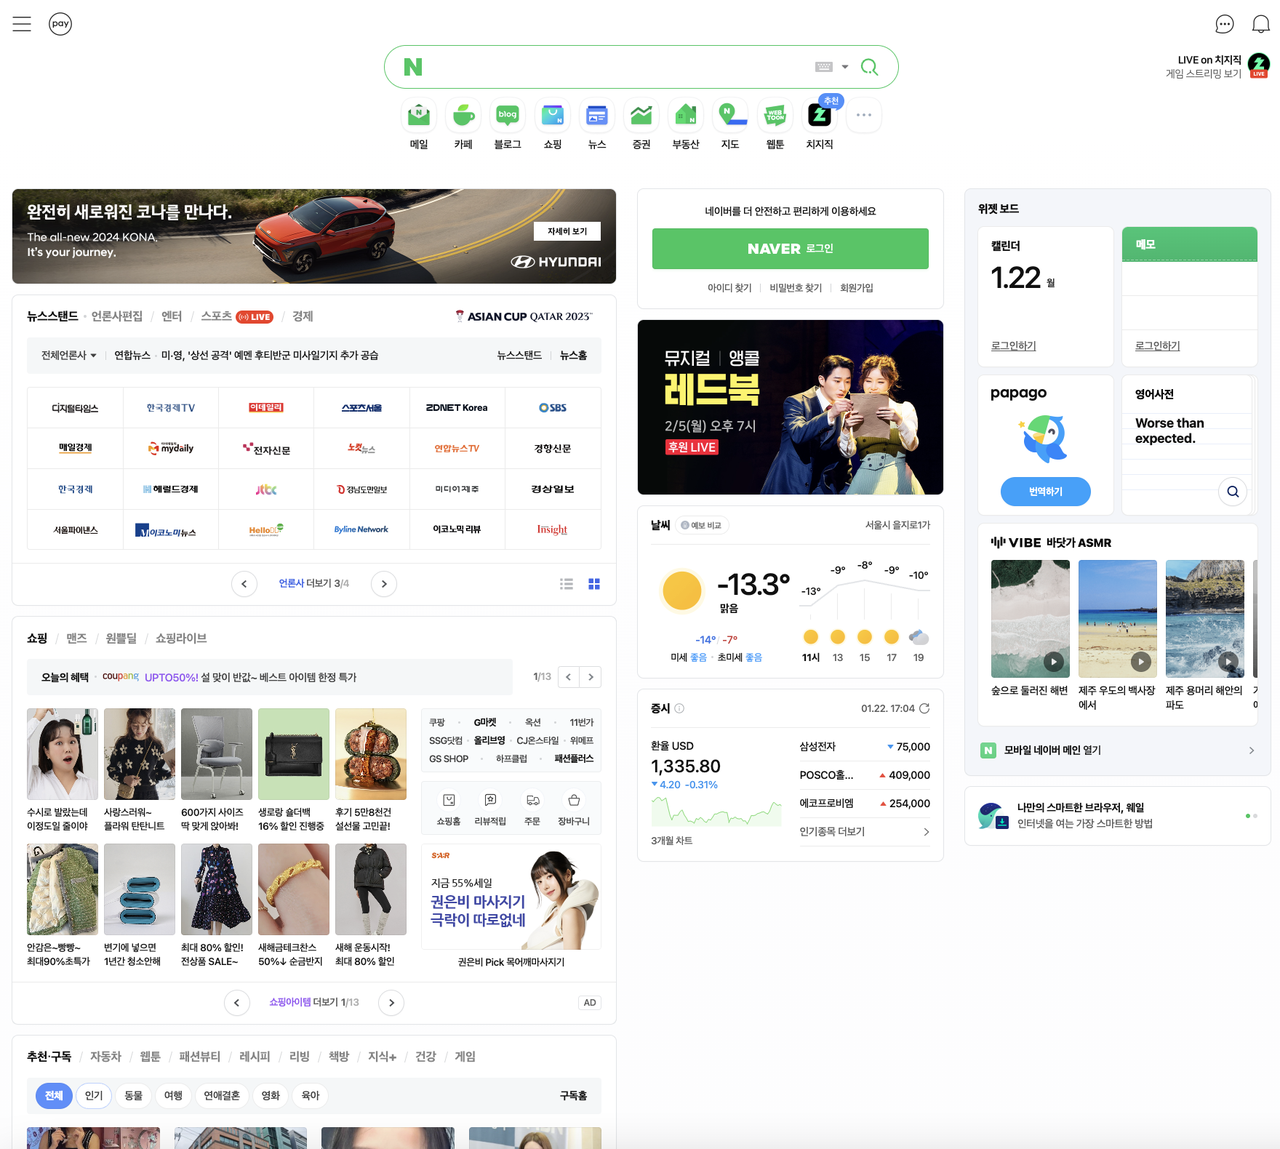The image size is (1280, 1149).
Task: Open the 카페 service icon
Action: 462,115
